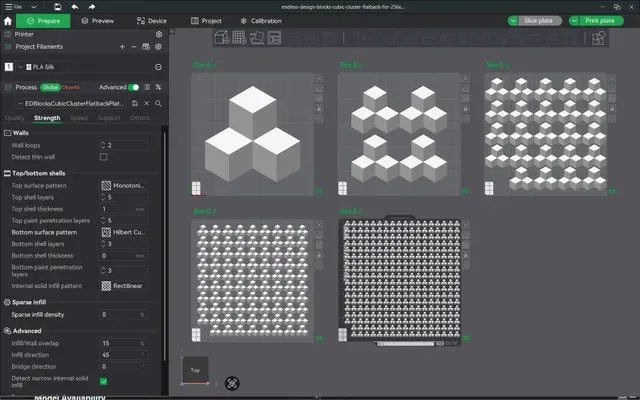
Task: Click the Add object cube icon
Action: coord(222,38)
